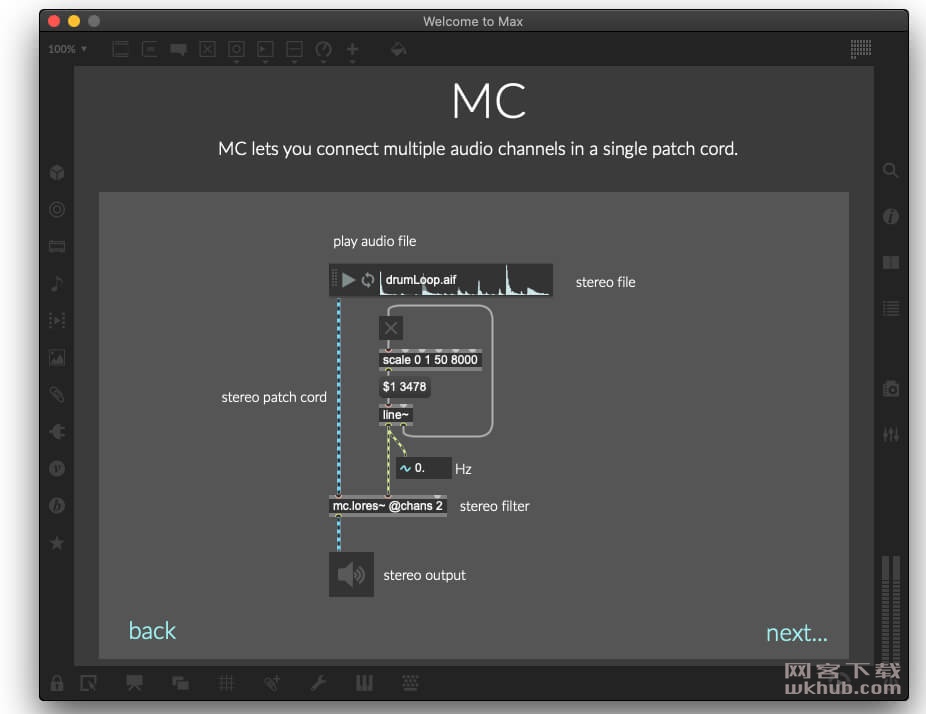This screenshot has height=714, width=926.
Task: Toggle loop on the drumLoop.aif player
Action: point(367,280)
